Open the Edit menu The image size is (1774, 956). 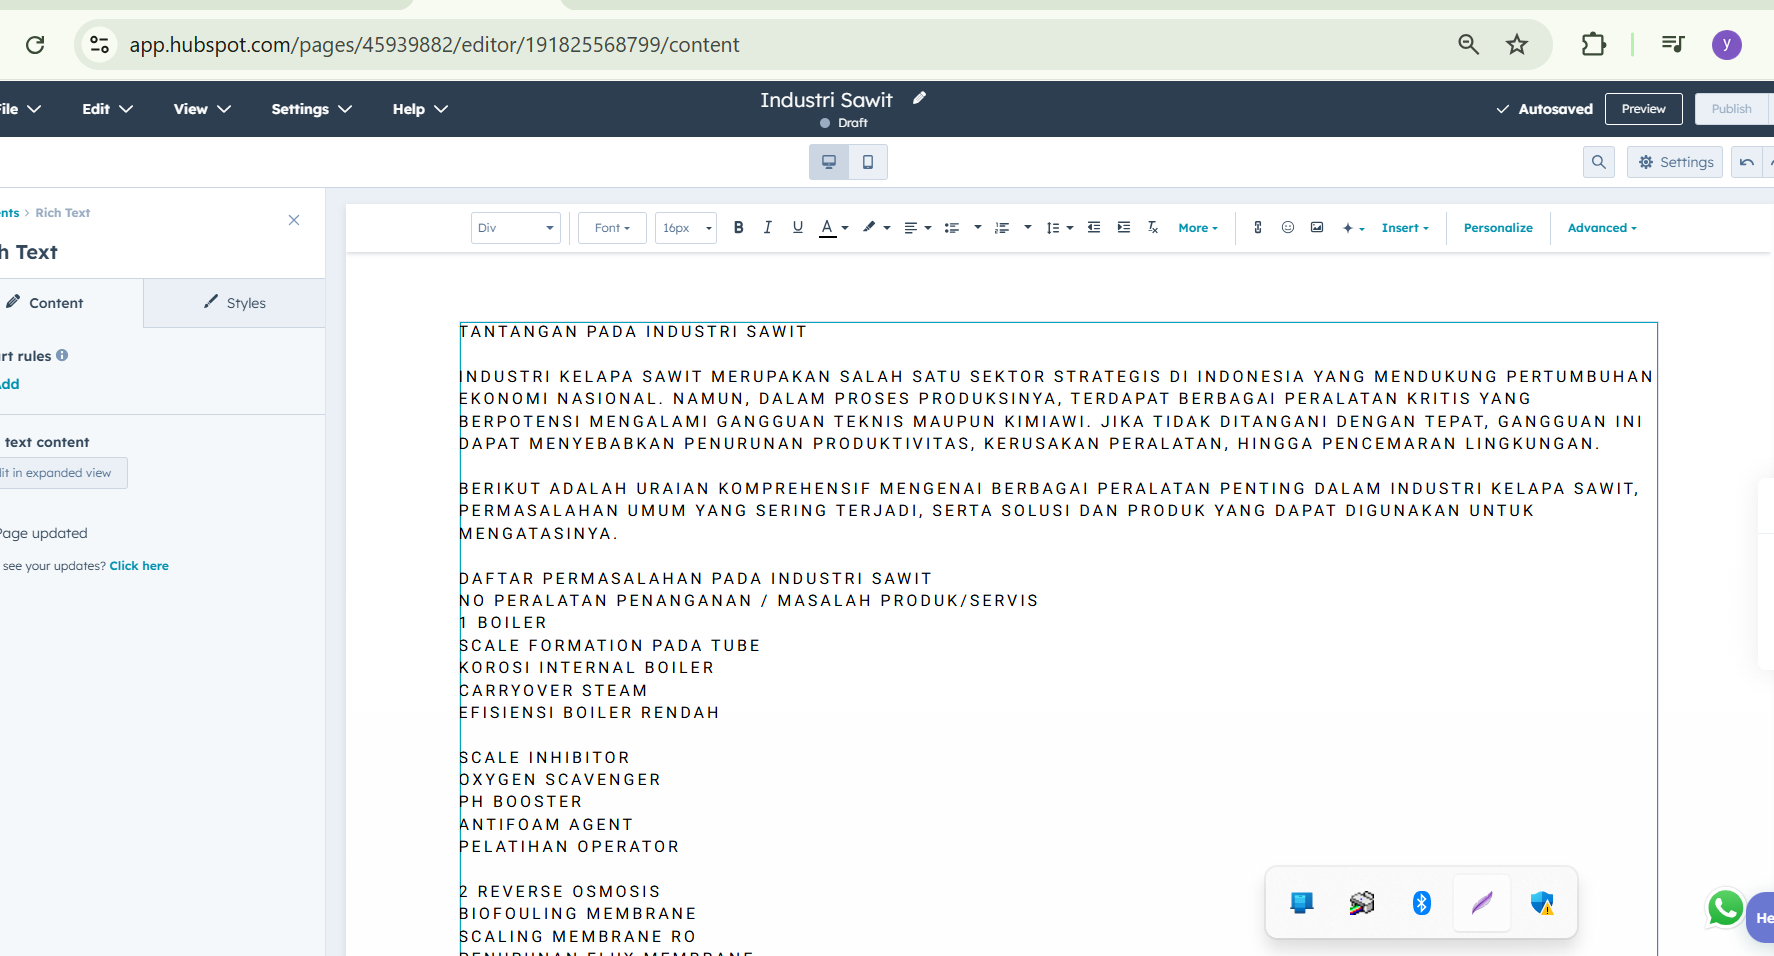point(106,108)
